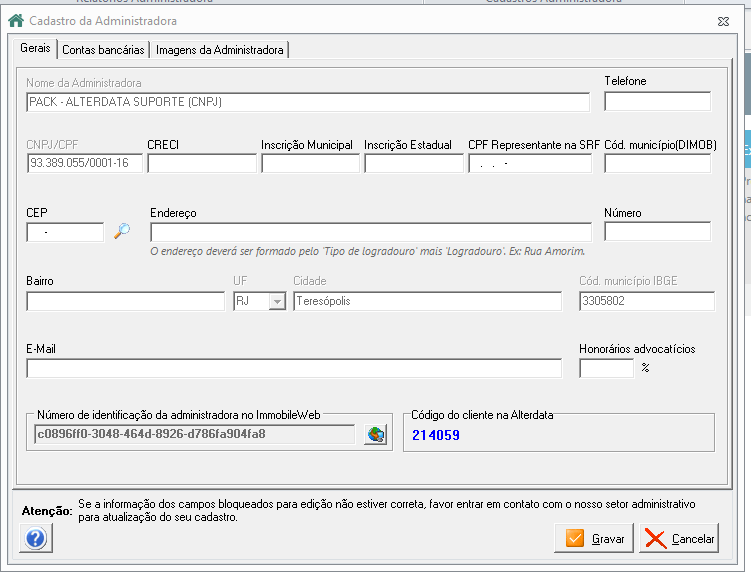Switch to Contas bancárias tab

[x=103, y=50]
